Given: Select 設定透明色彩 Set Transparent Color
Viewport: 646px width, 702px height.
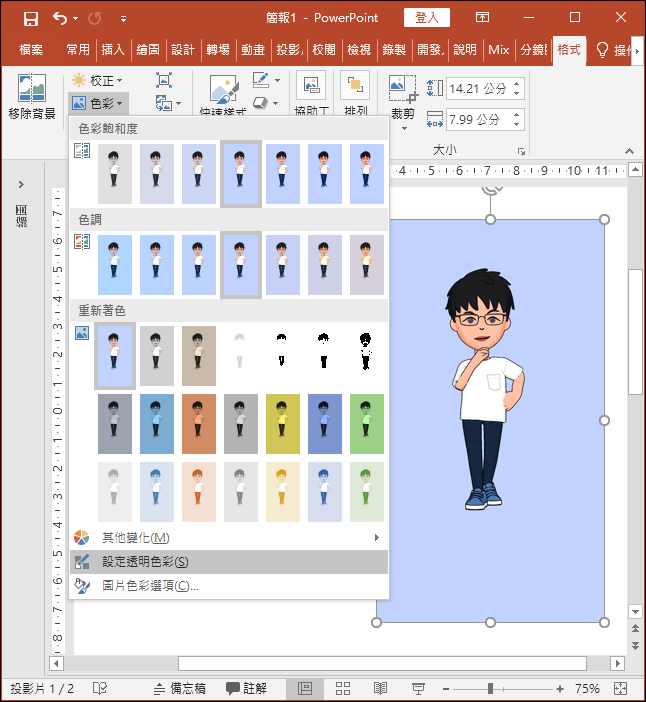Looking at the screenshot, I should pyautogui.click(x=229, y=561).
